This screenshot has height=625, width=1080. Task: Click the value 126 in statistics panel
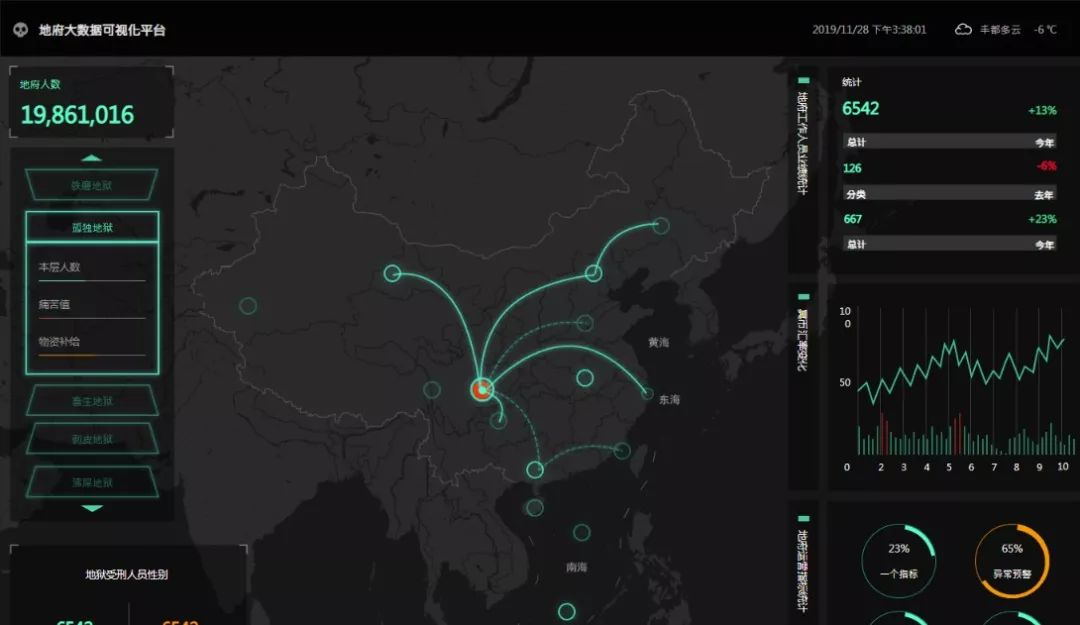pyautogui.click(x=852, y=168)
